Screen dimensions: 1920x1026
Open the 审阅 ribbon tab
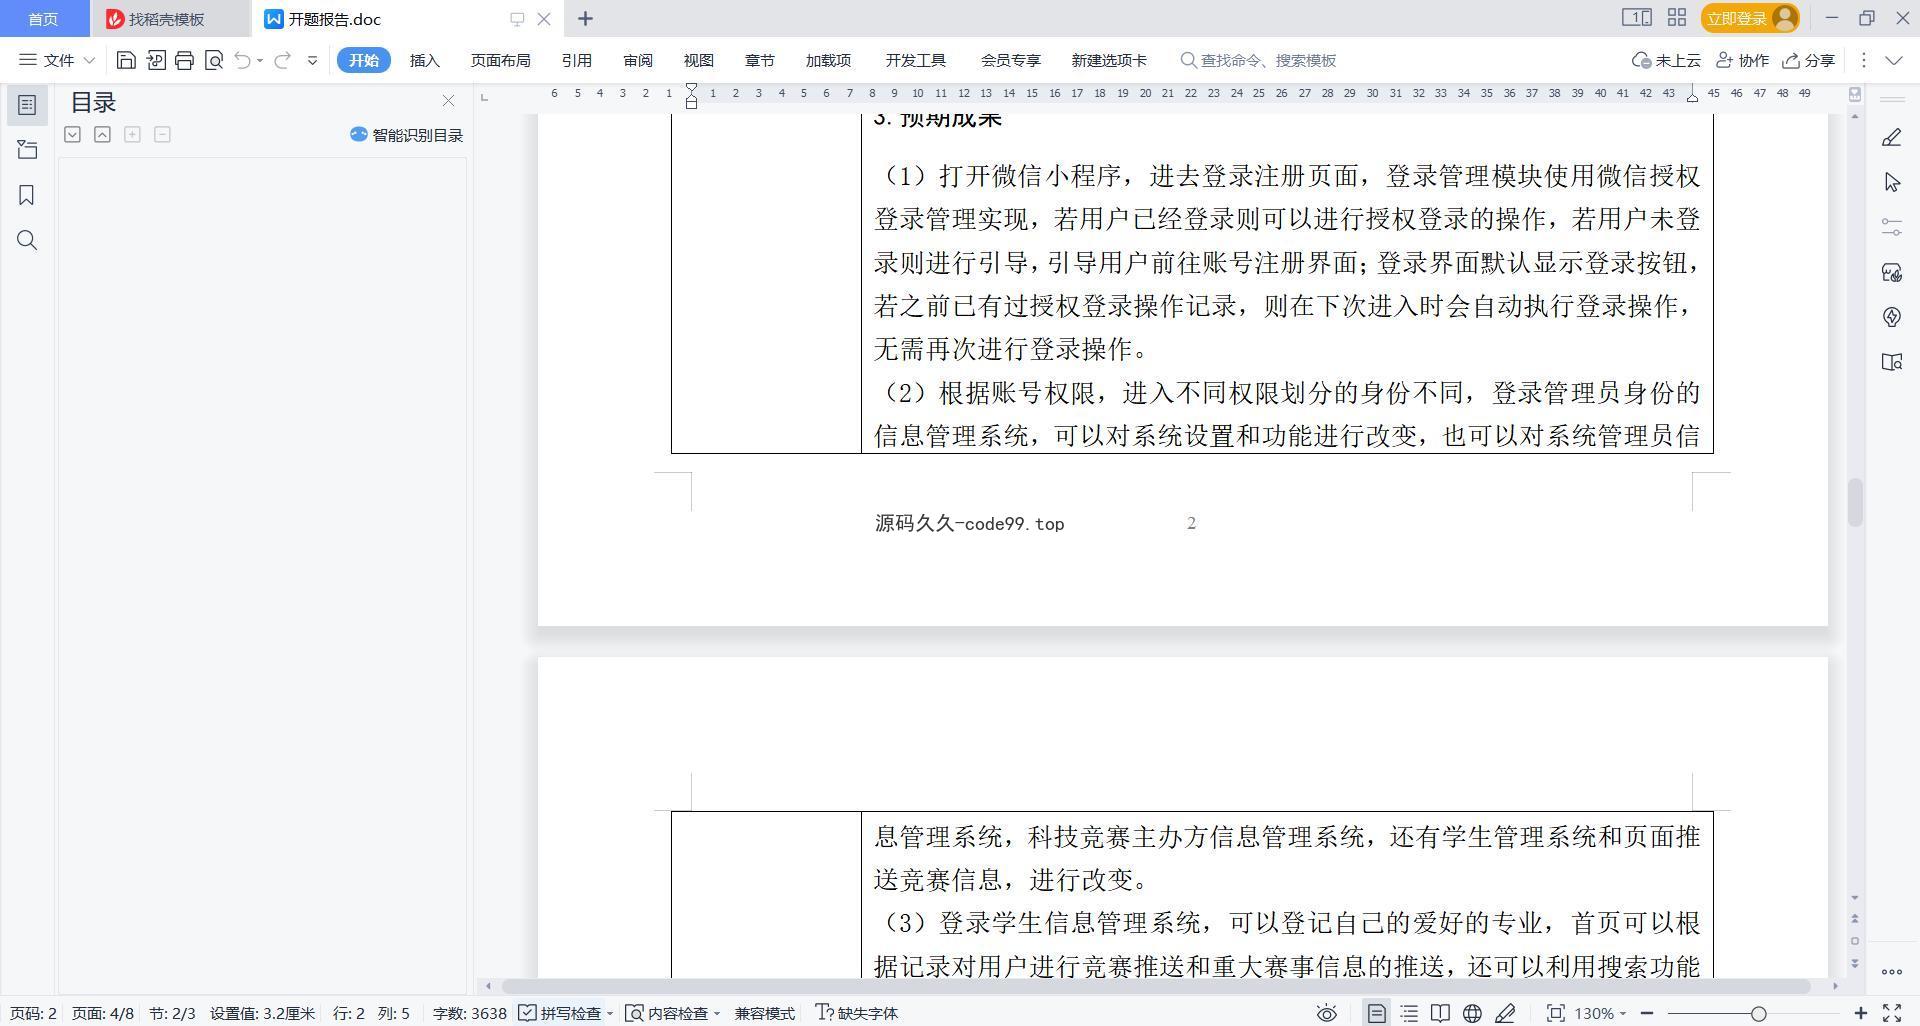(638, 60)
